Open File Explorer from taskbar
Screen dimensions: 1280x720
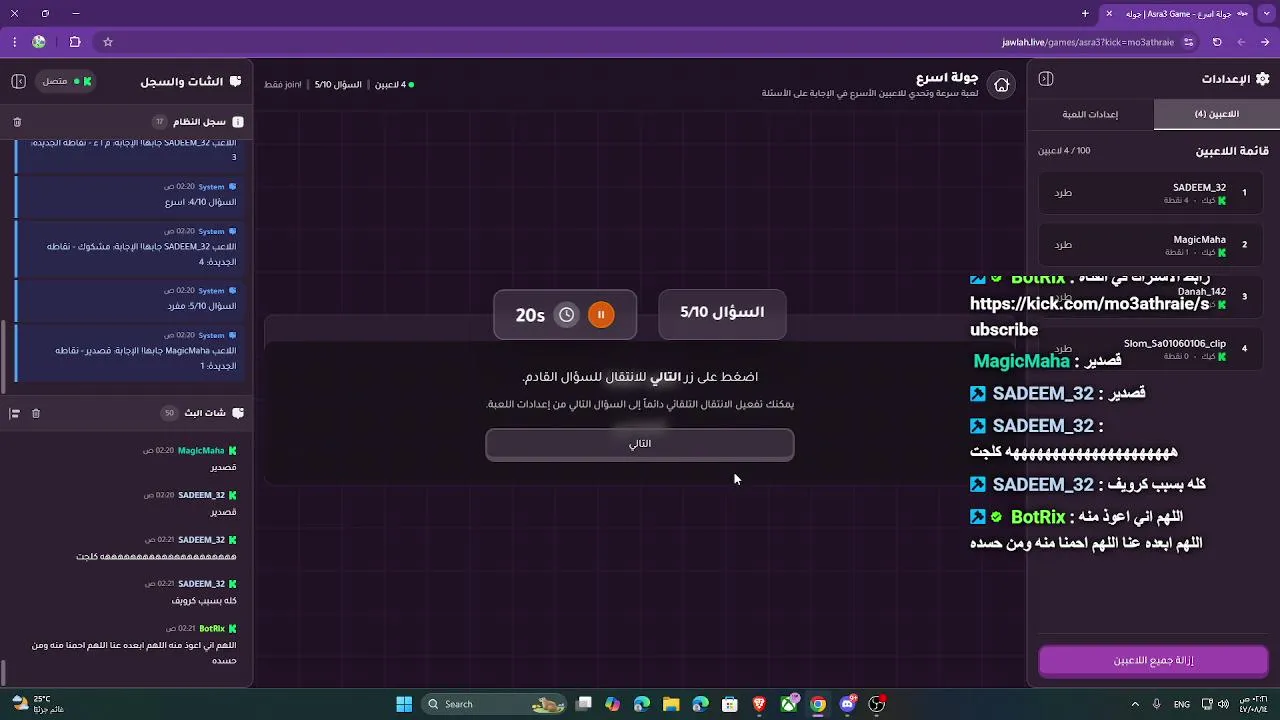(x=671, y=704)
